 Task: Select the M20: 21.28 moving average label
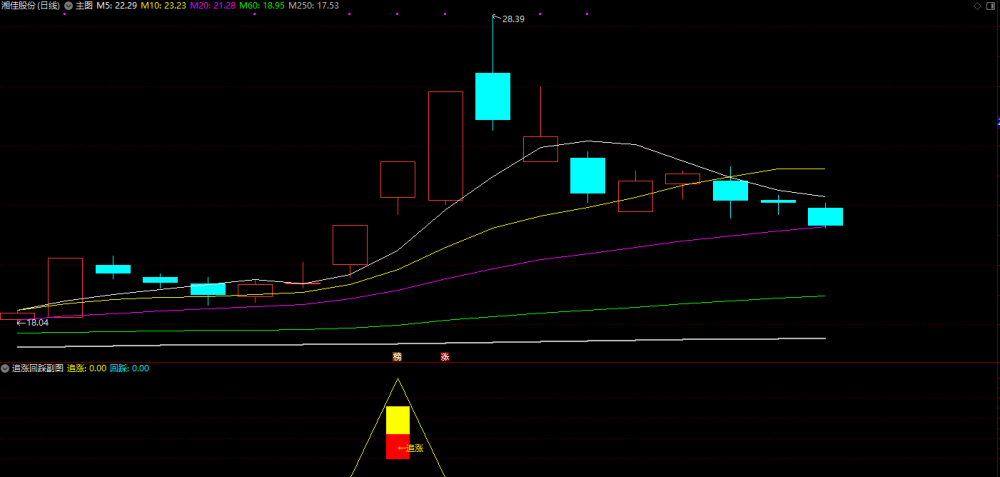tap(213, 5)
